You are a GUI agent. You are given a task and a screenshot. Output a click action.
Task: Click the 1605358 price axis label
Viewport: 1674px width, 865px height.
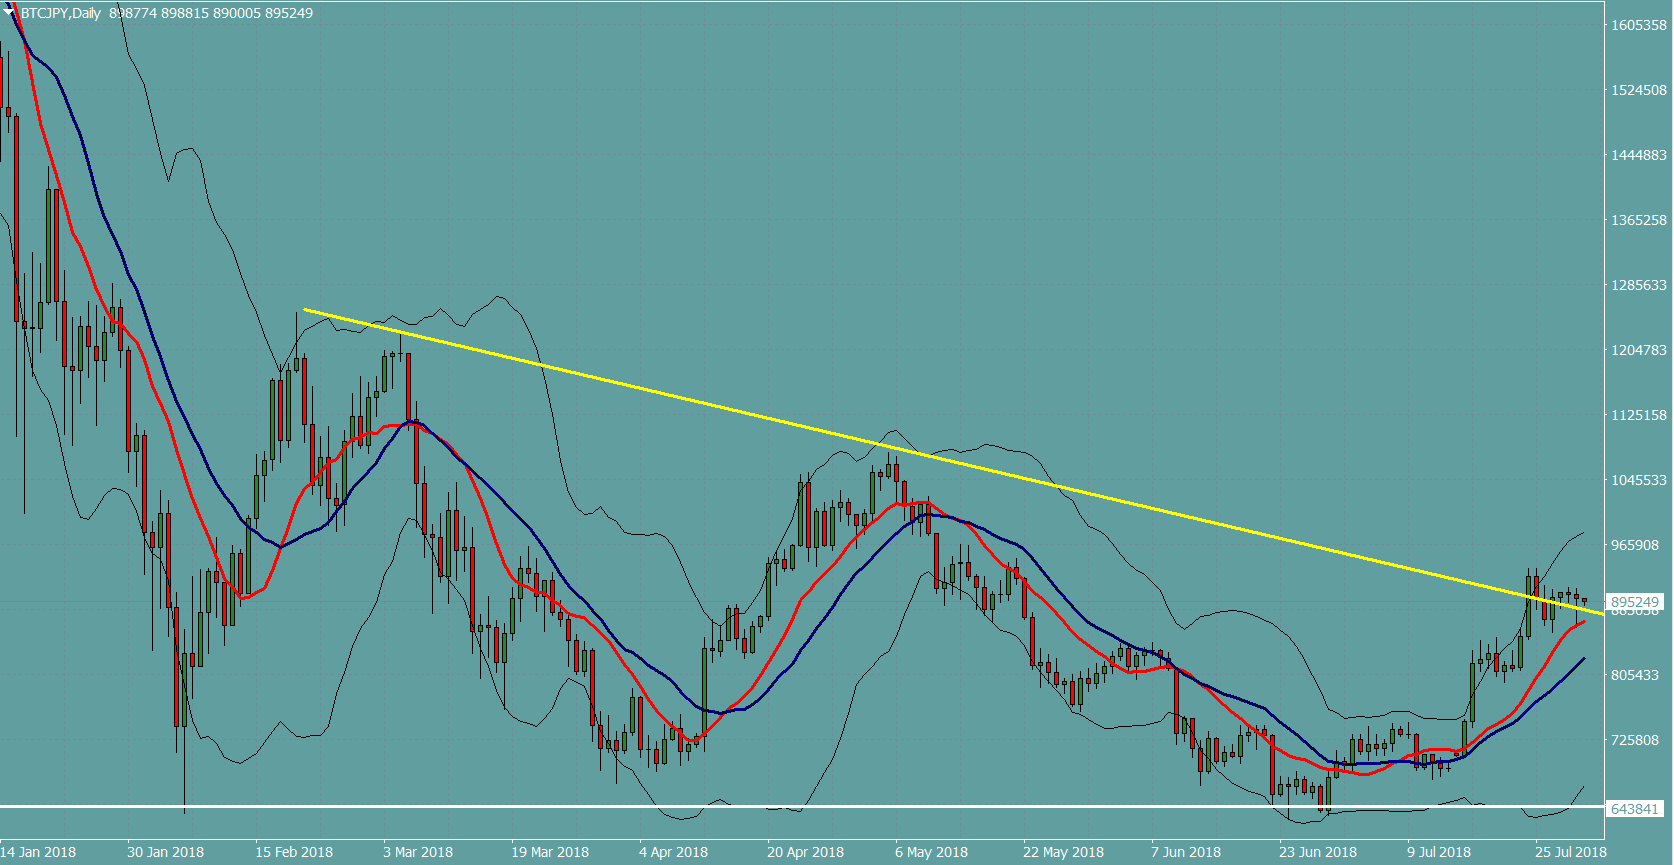point(1638,25)
